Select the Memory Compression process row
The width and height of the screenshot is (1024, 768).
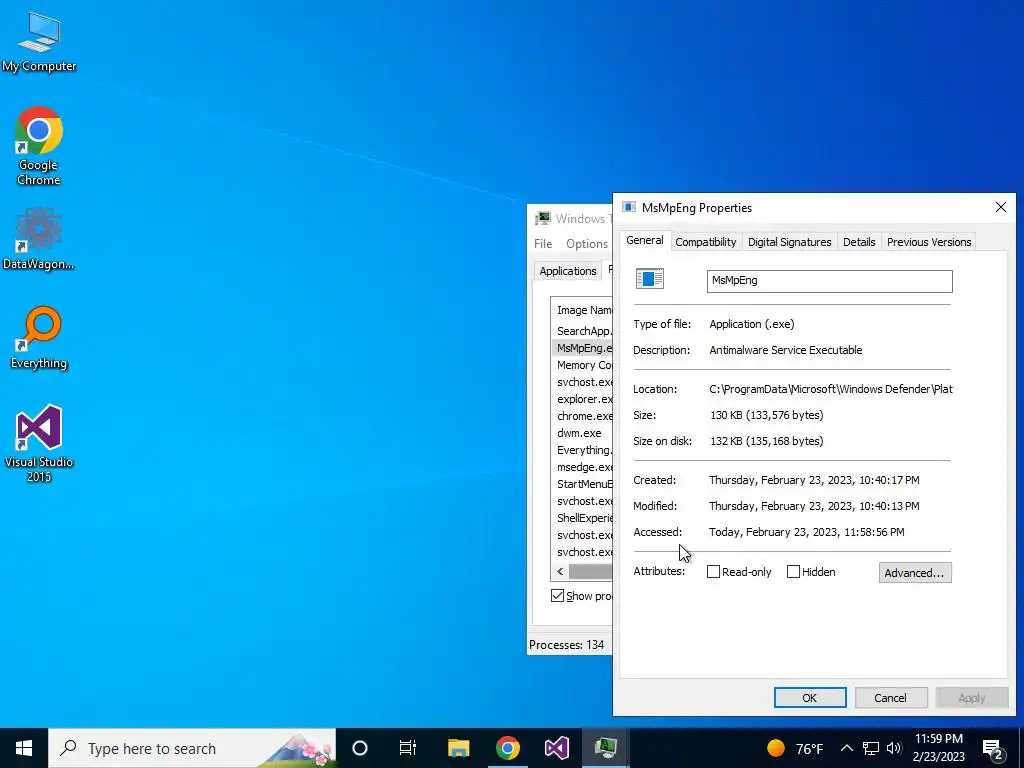pos(584,365)
